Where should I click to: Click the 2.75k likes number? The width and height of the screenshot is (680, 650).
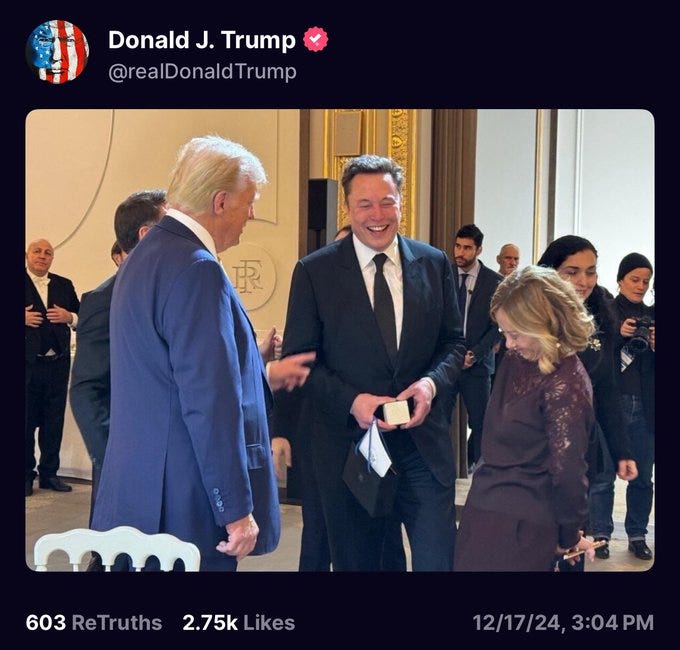[x=210, y=623]
